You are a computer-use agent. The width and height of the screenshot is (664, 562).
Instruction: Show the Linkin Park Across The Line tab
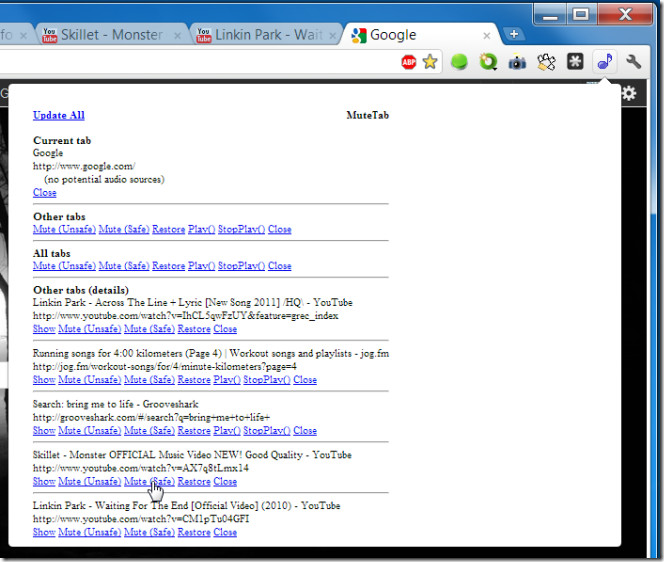(44, 329)
